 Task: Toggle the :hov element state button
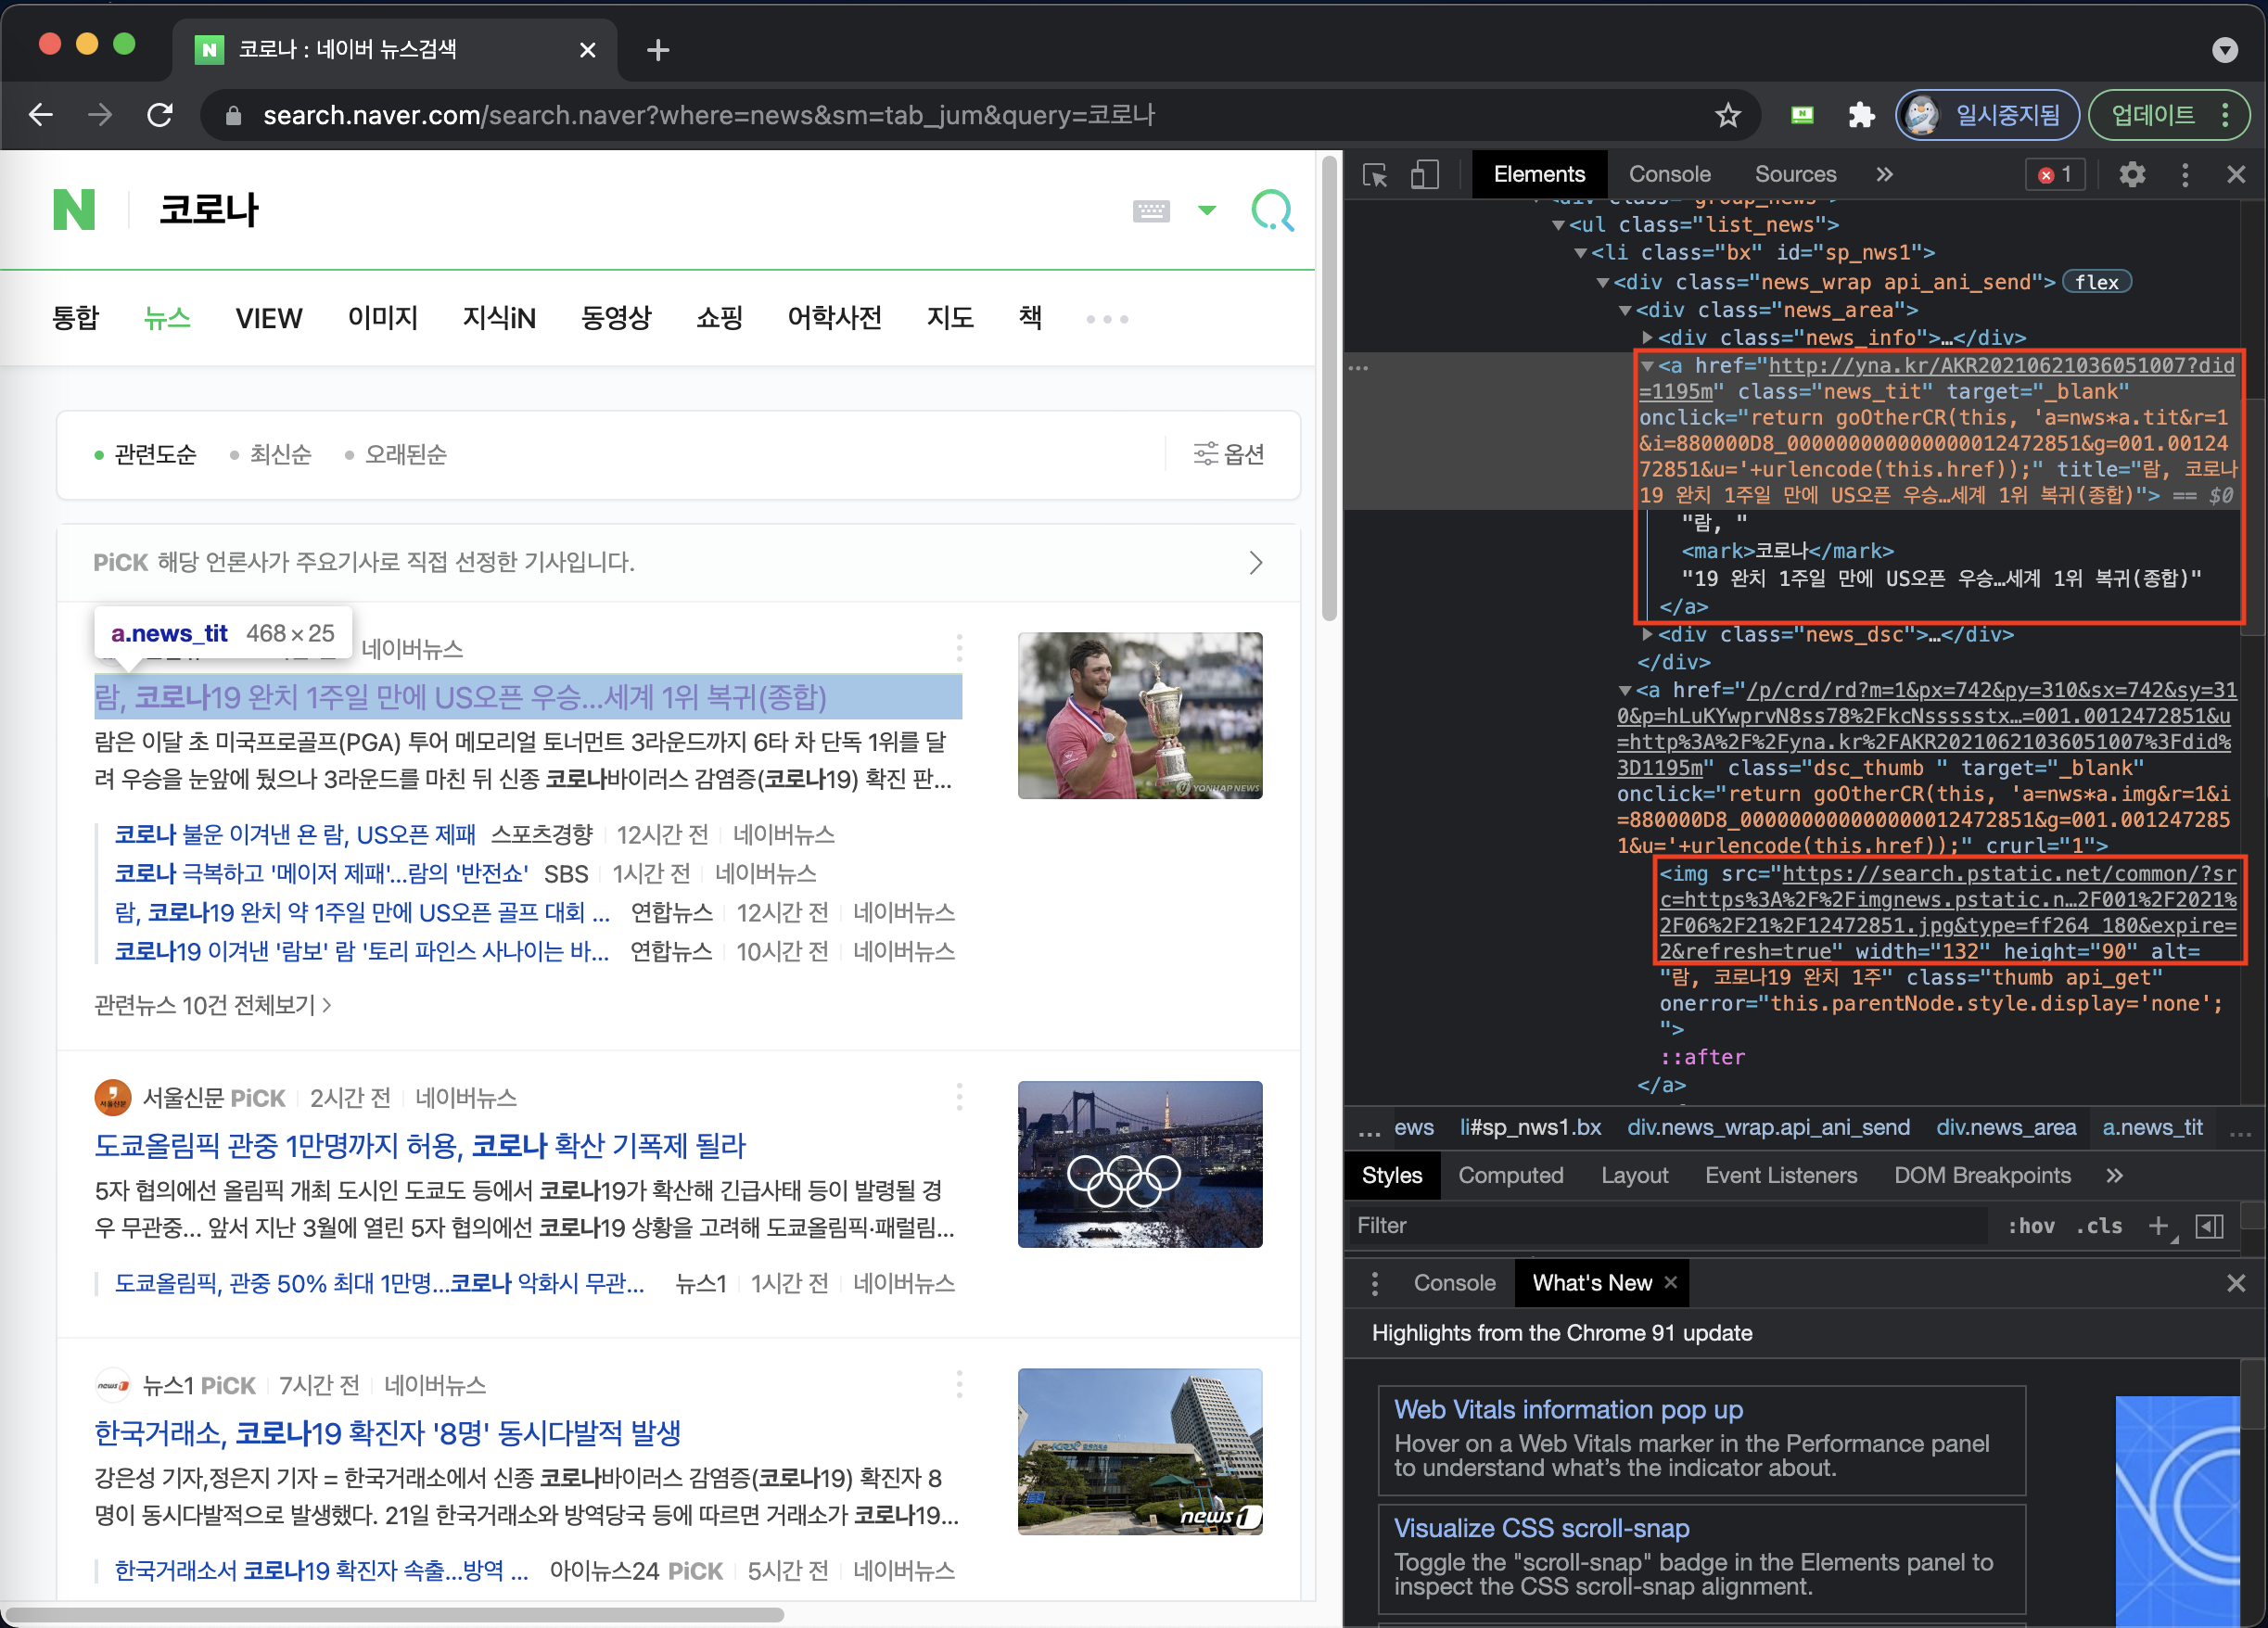pyautogui.click(x=2031, y=1226)
